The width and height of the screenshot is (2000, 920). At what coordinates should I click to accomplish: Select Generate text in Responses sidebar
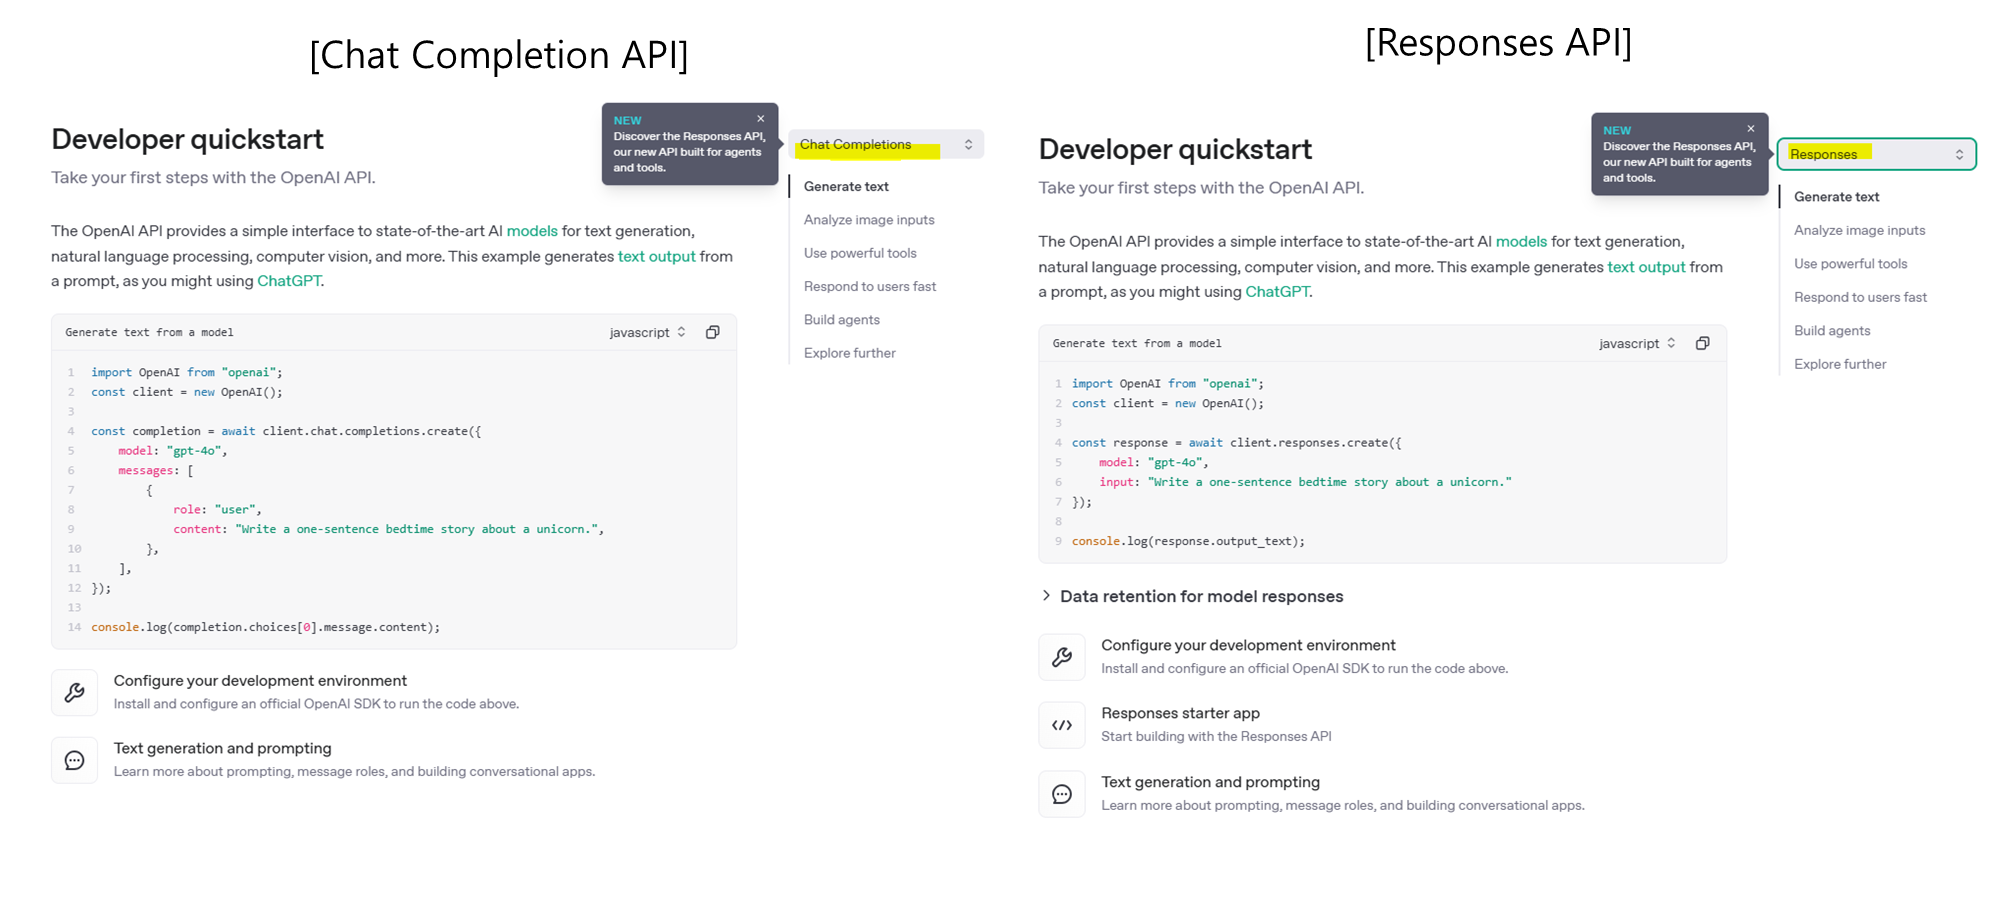point(1836,197)
